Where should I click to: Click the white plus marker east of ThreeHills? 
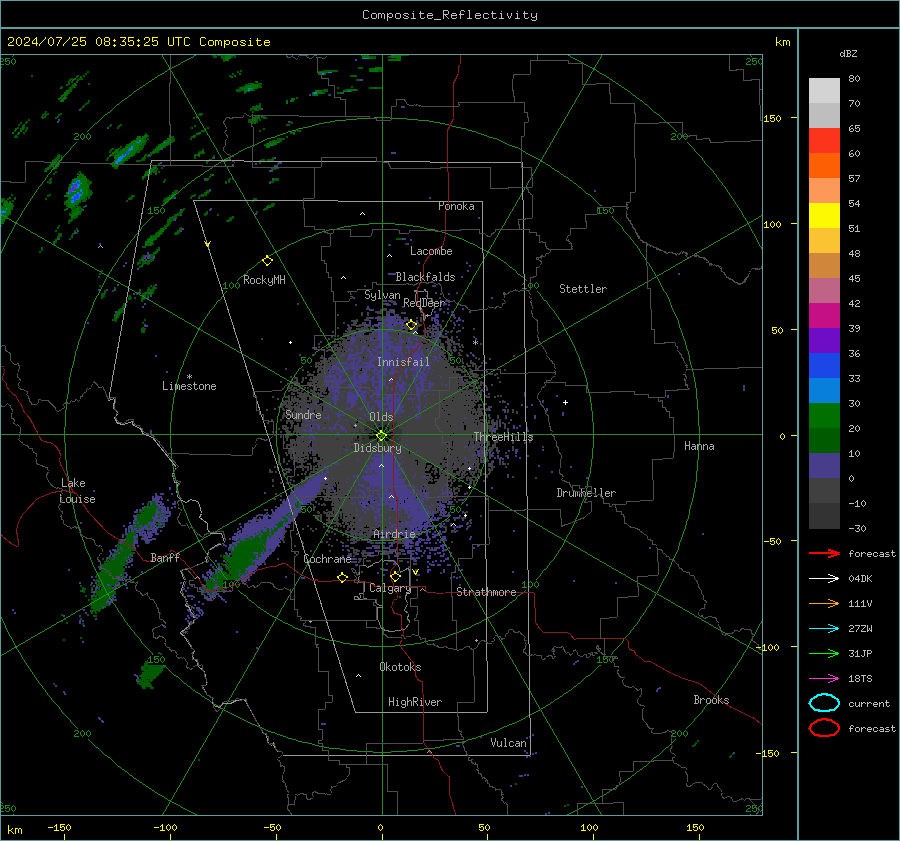[x=565, y=402]
